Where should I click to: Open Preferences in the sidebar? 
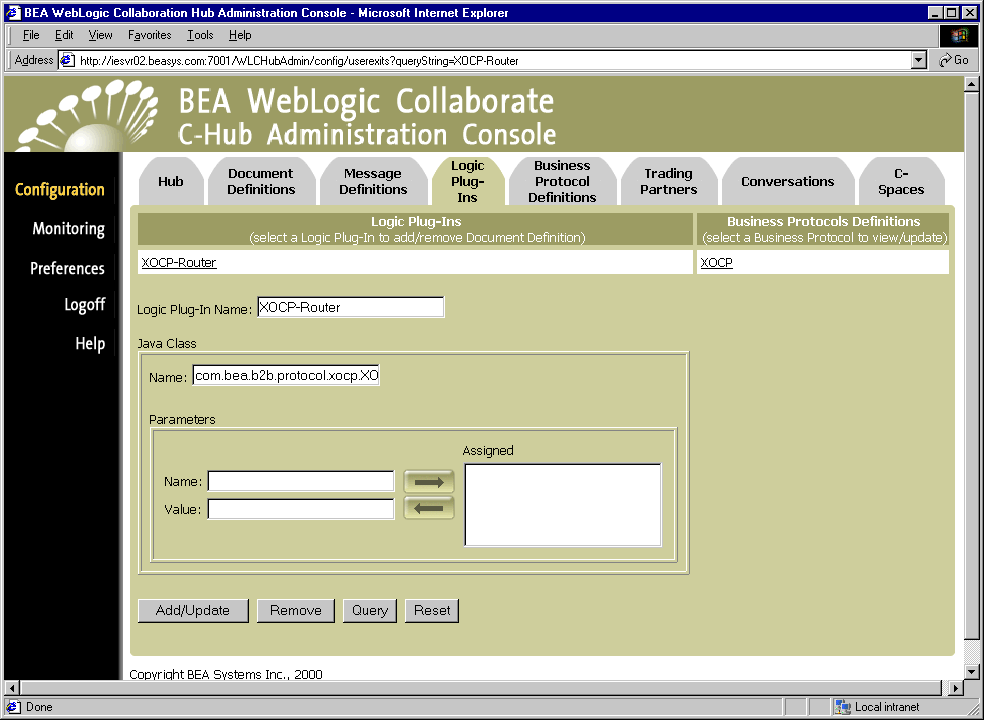(x=67, y=268)
